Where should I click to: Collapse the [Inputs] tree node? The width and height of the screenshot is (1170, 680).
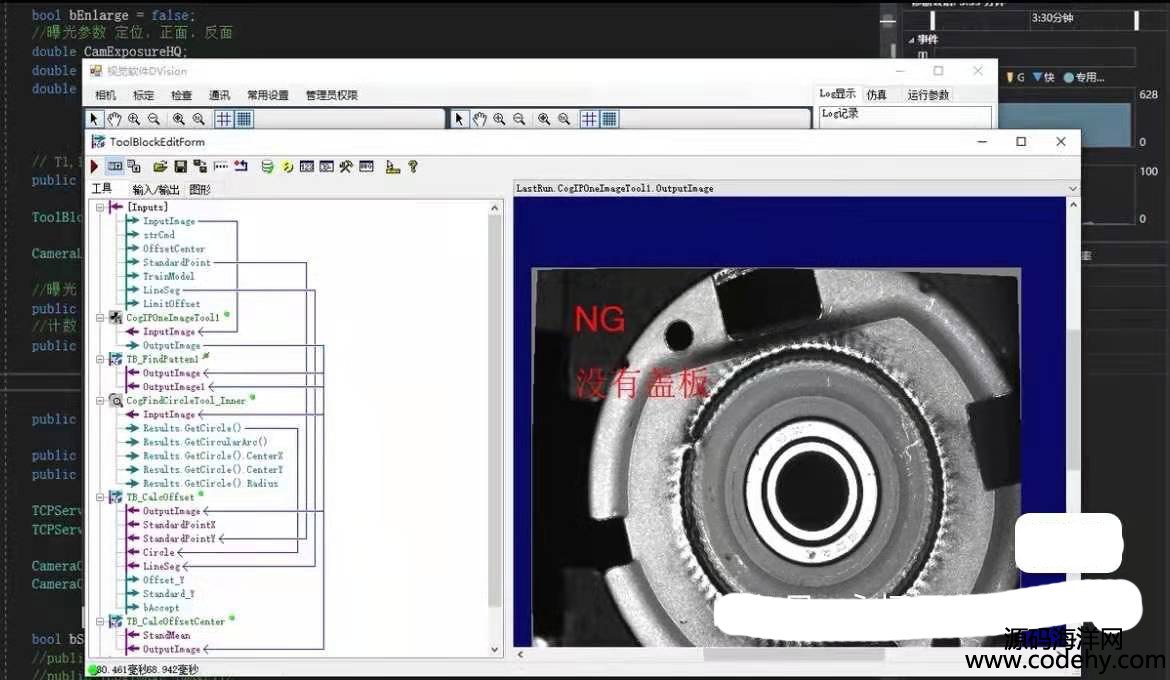click(x=100, y=208)
